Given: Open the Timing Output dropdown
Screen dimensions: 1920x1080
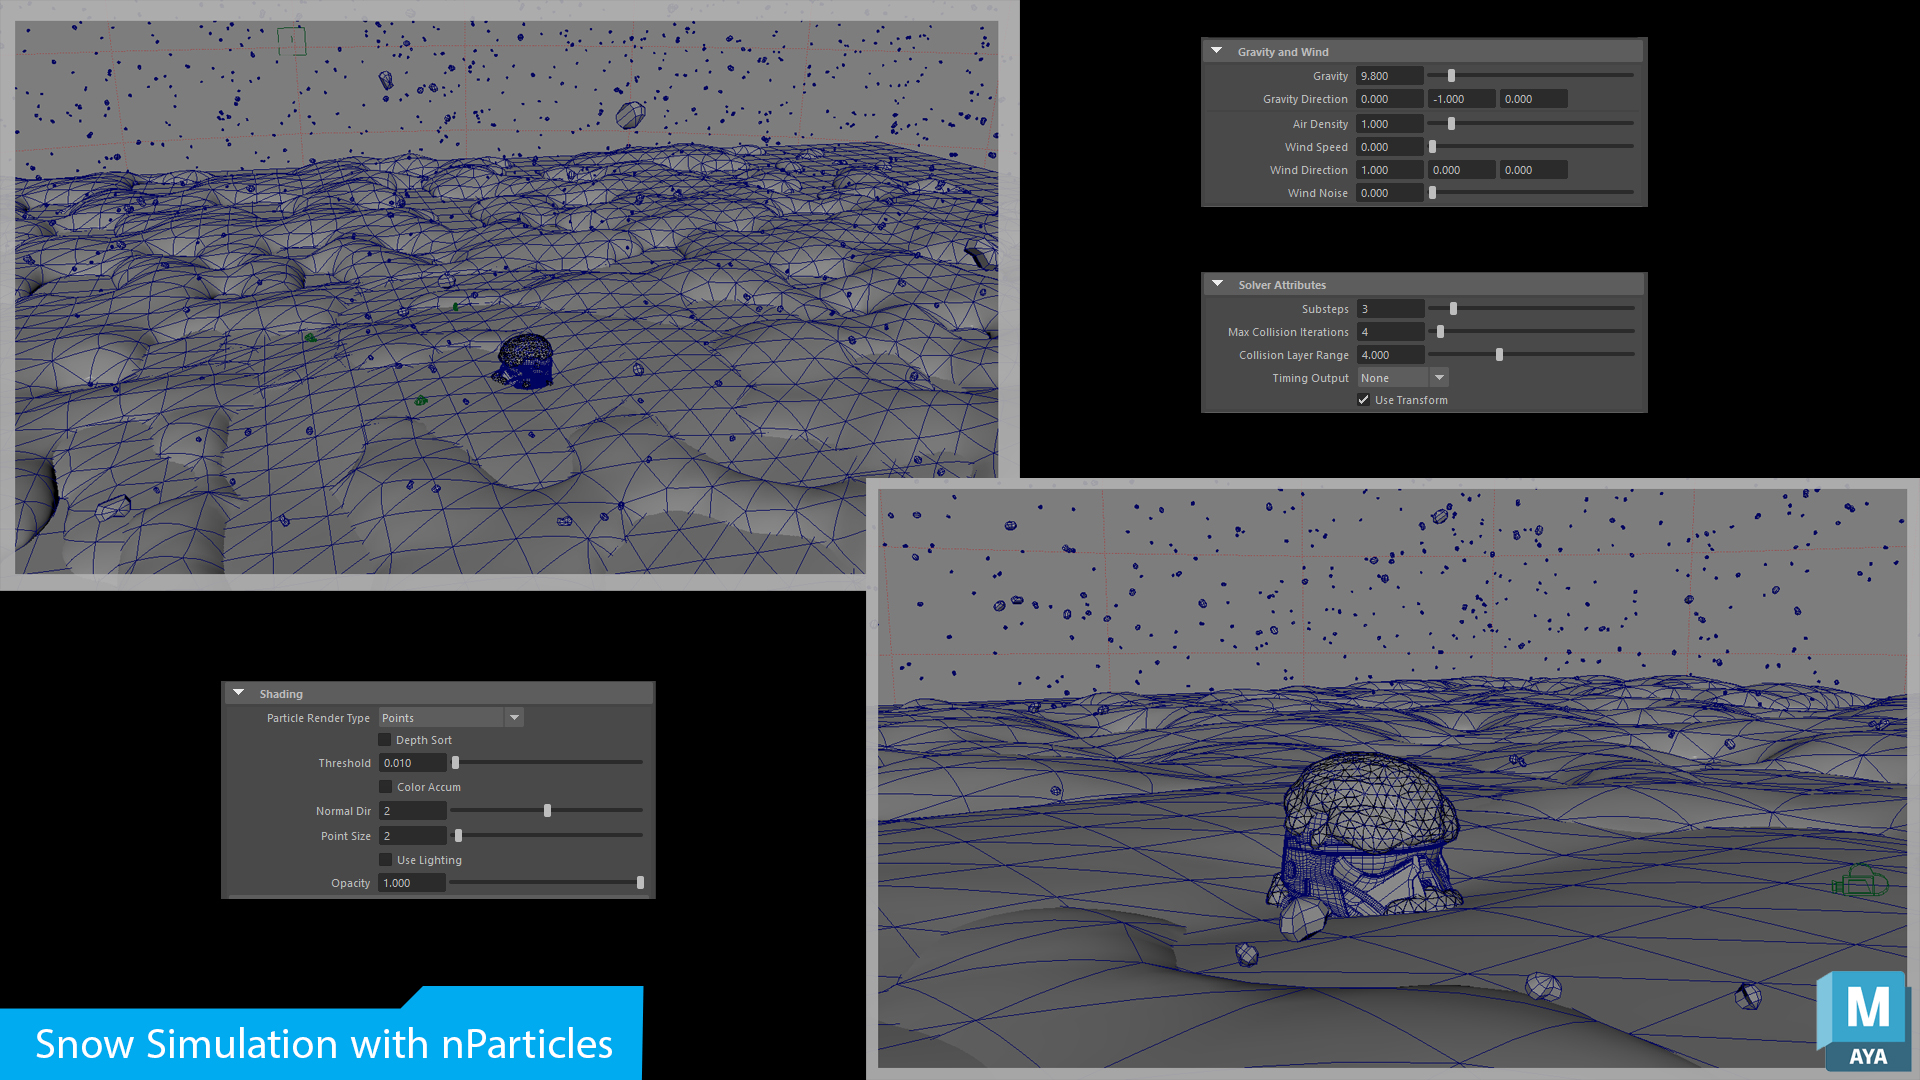Looking at the screenshot, I should pos(1438,377).
